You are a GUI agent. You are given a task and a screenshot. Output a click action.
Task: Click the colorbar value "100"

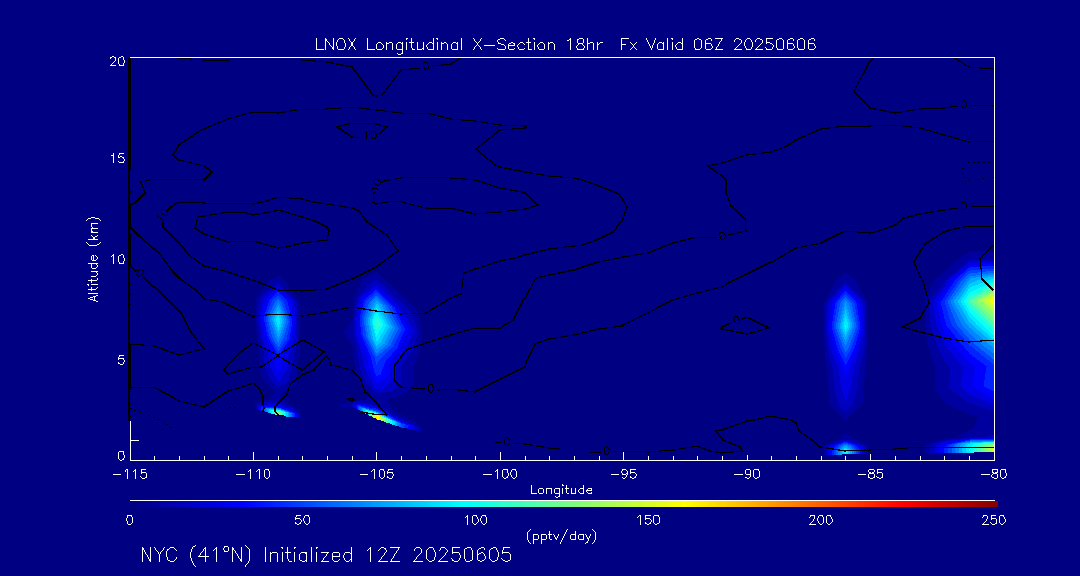click(x=475, y=520)
